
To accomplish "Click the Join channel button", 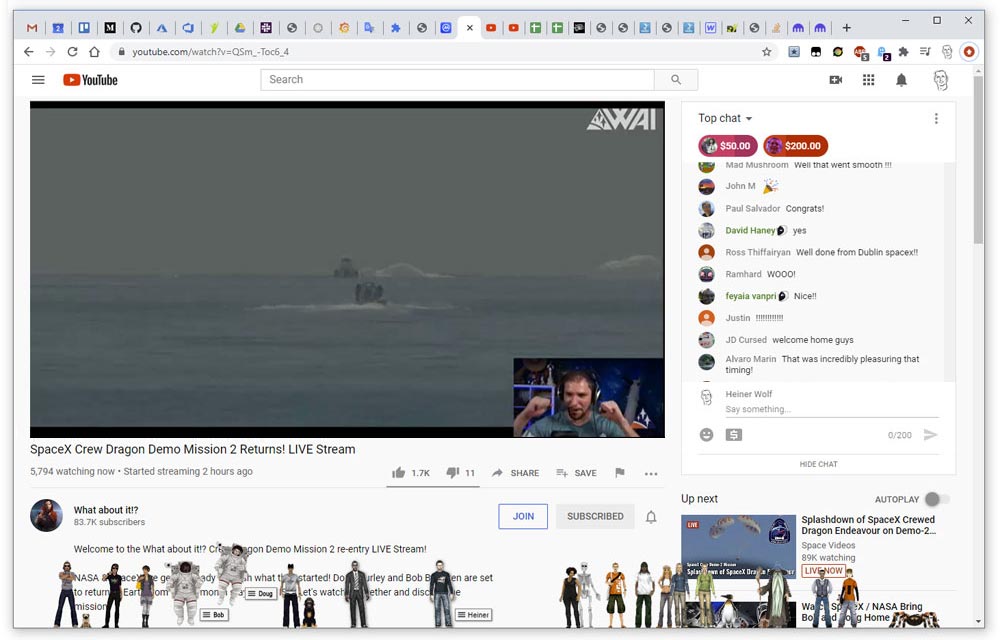I will point(523,516).
